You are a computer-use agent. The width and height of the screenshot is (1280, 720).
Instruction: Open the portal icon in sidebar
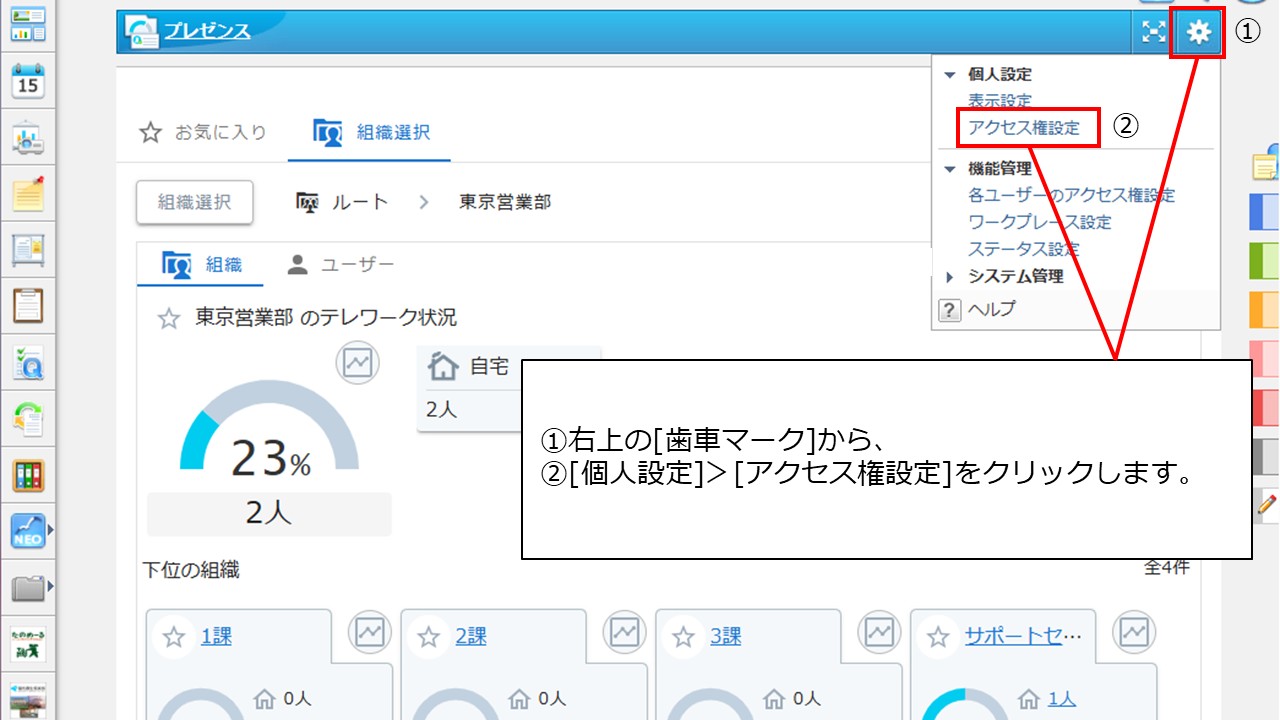pos(28,24)
